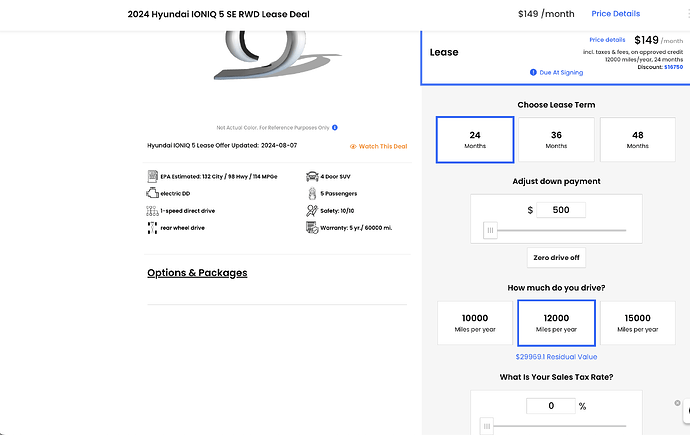Click info icon beside Not Actual Color note

tap(335, 128)
